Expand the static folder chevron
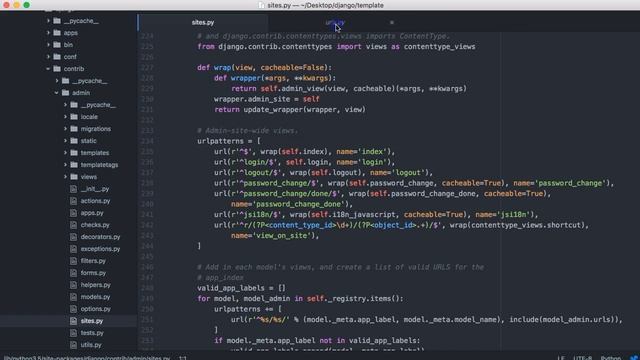The width and height of the screenshot is (640, 360). (x=65, y=140)
